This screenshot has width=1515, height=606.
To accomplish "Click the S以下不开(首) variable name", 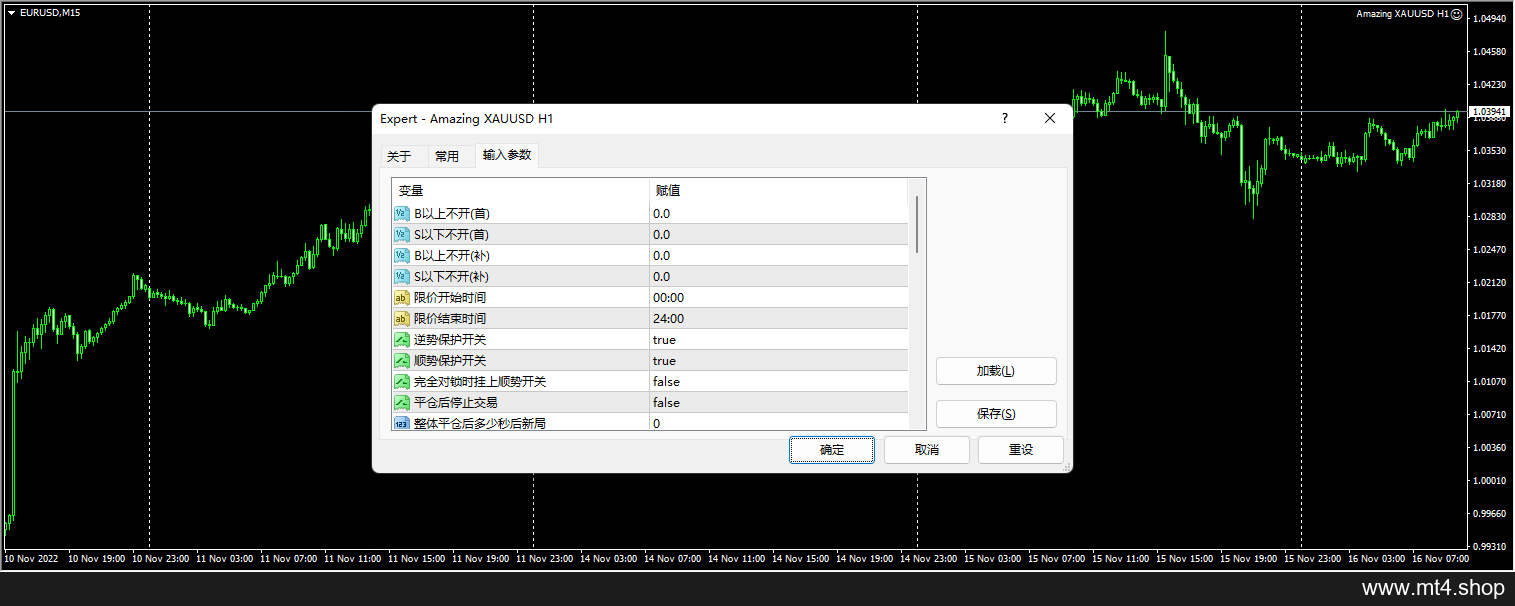I will [452, 234].
